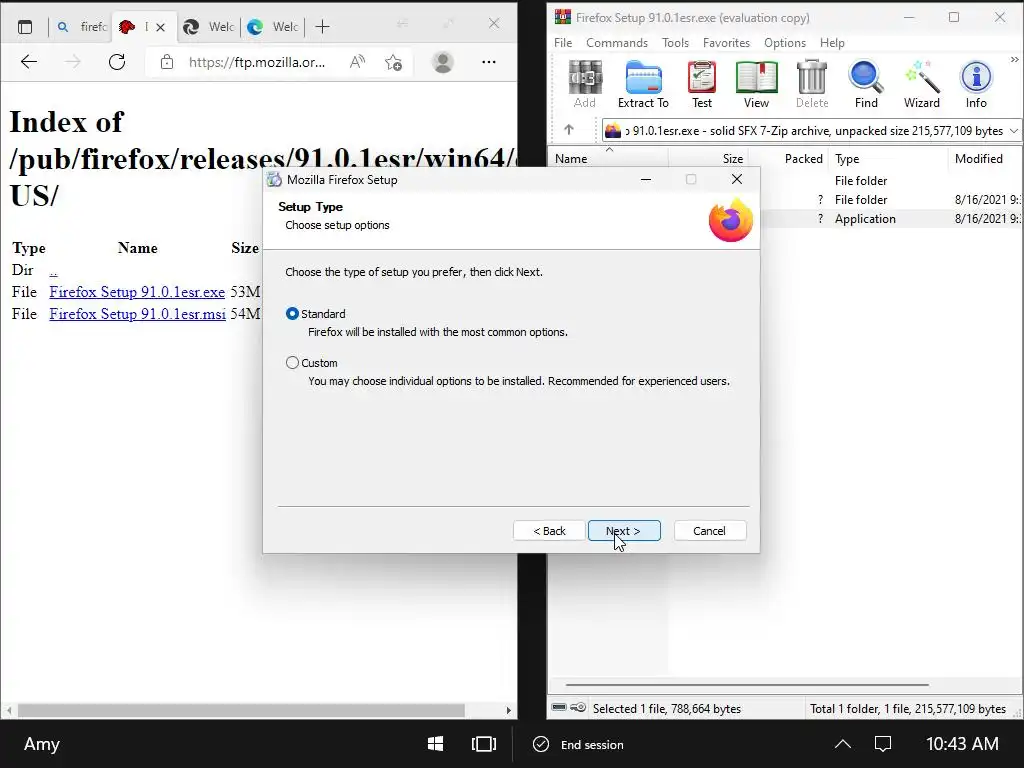This screenshot has width=1024, height=768.
Task: Open Task View on the taskbar
Action: click(x=483, y=744)
